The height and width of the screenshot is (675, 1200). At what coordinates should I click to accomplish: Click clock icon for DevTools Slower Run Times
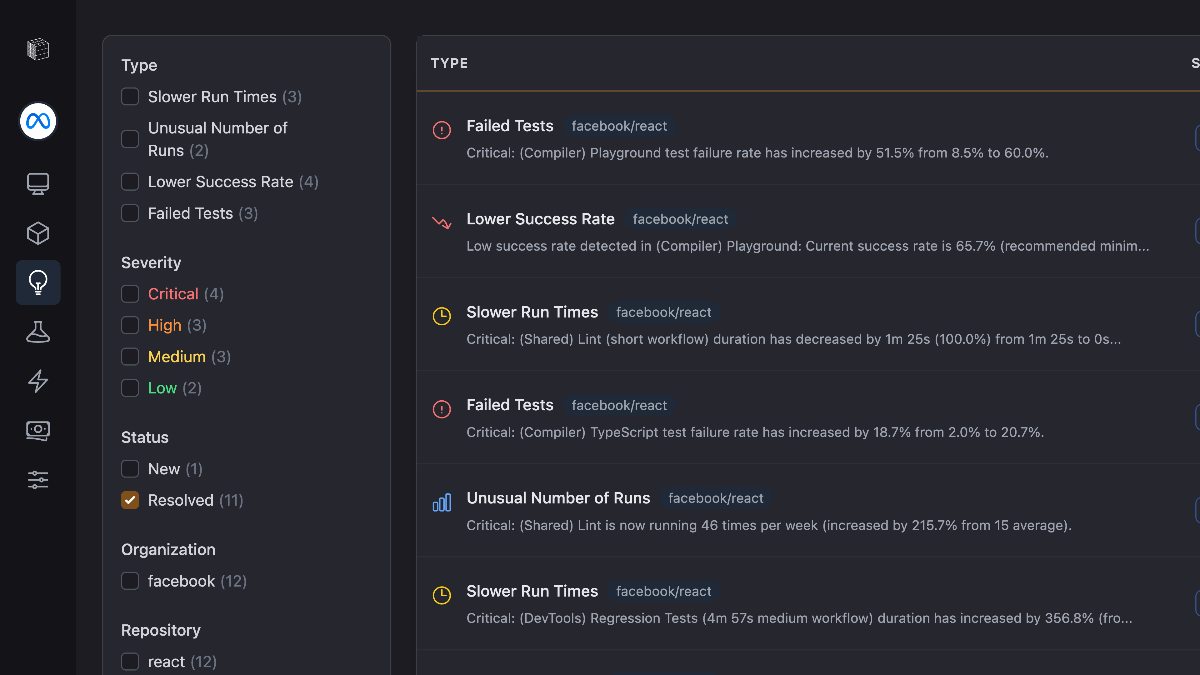[441, 595]
